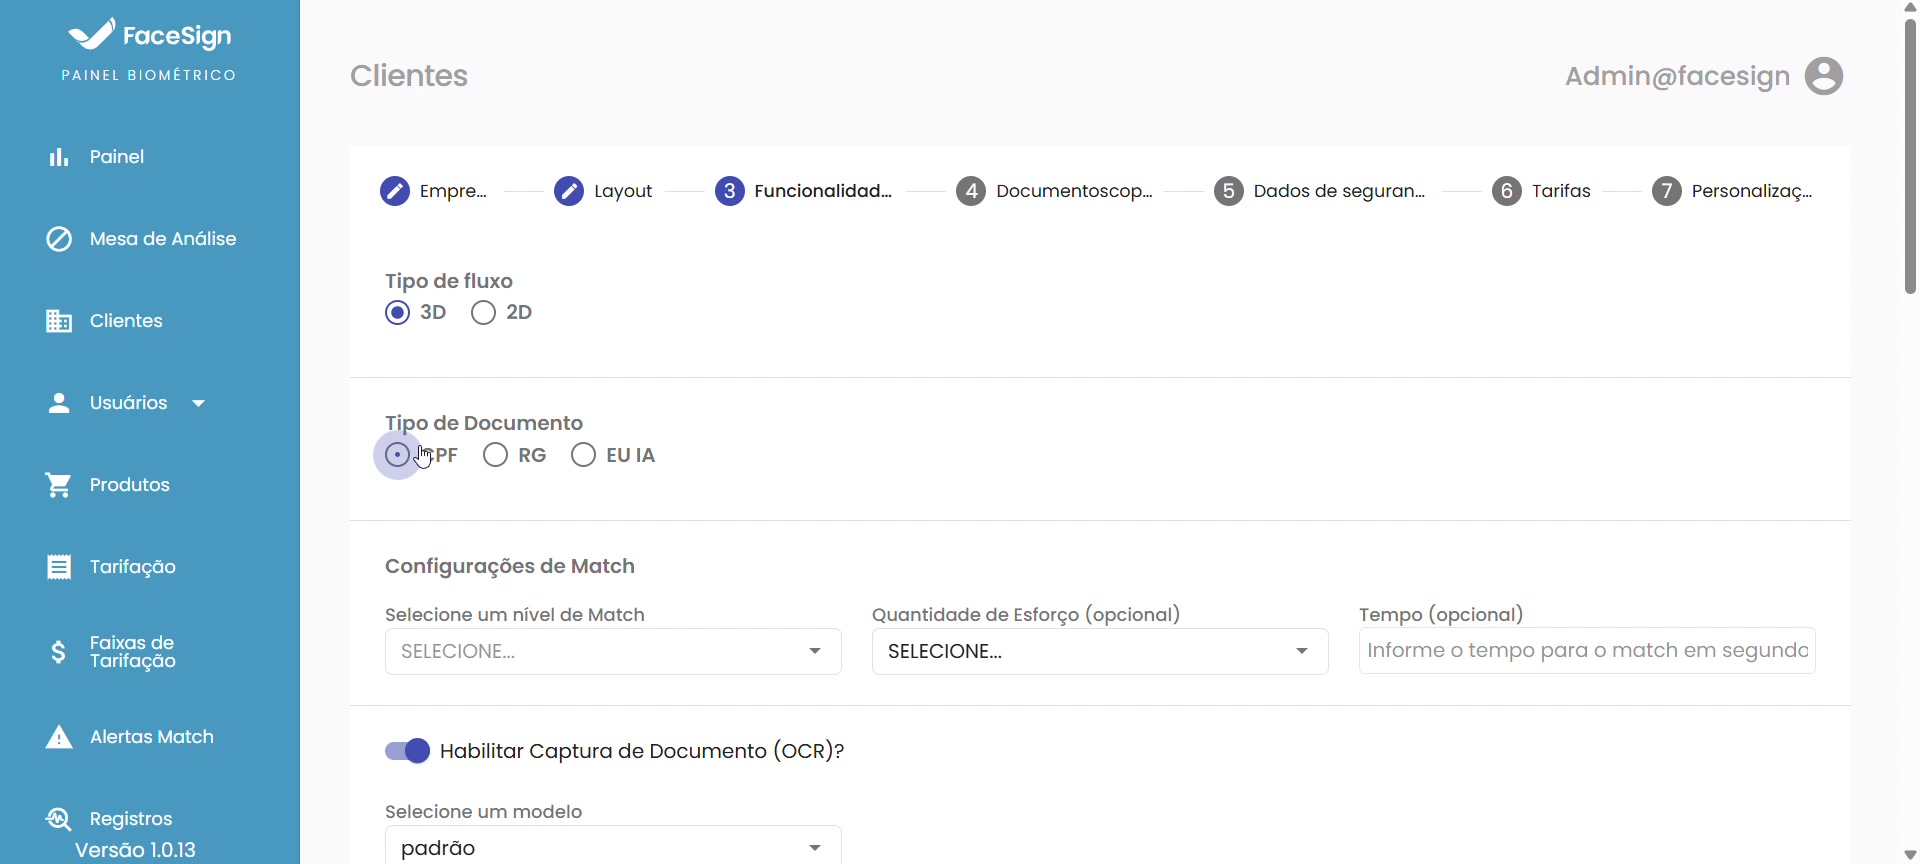Go to step 4 Documentoscopia

[1054, 191]
